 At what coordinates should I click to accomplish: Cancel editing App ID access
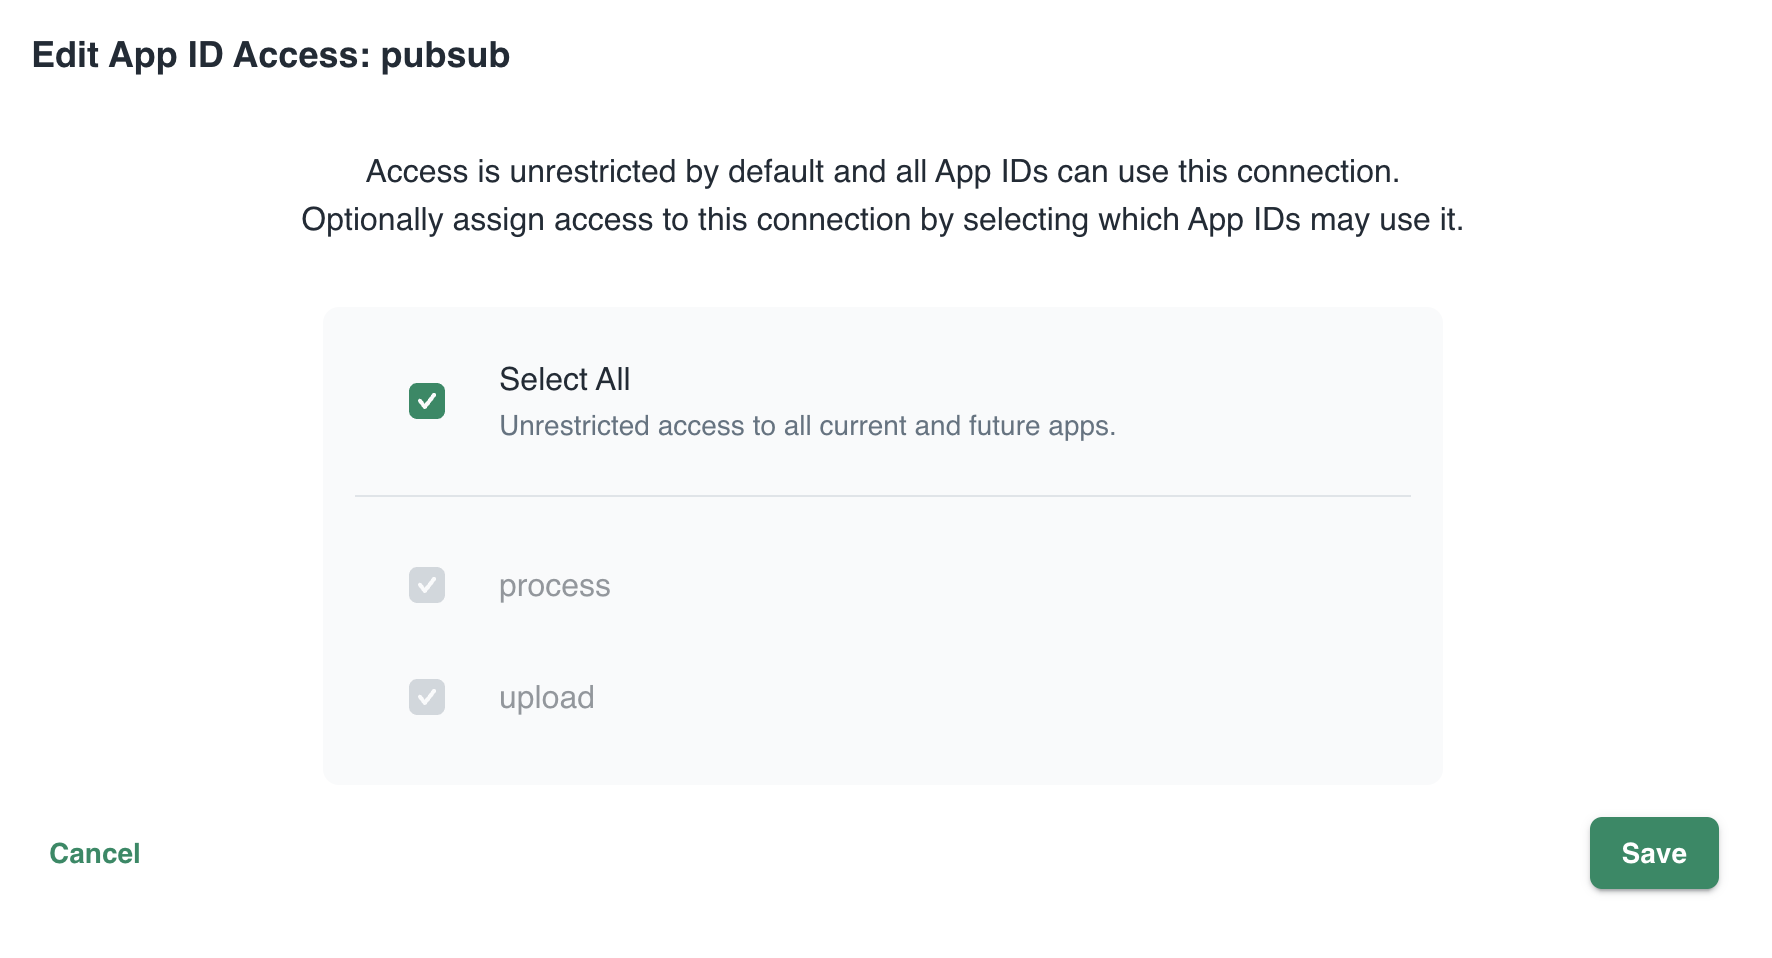tap(95, 853)
